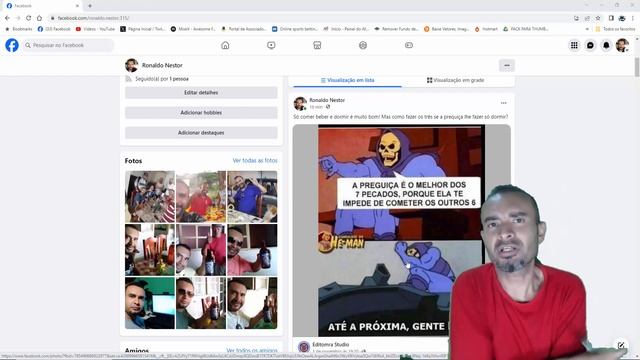Open the photo of the man in a blue shirt

tap(252, 197)
